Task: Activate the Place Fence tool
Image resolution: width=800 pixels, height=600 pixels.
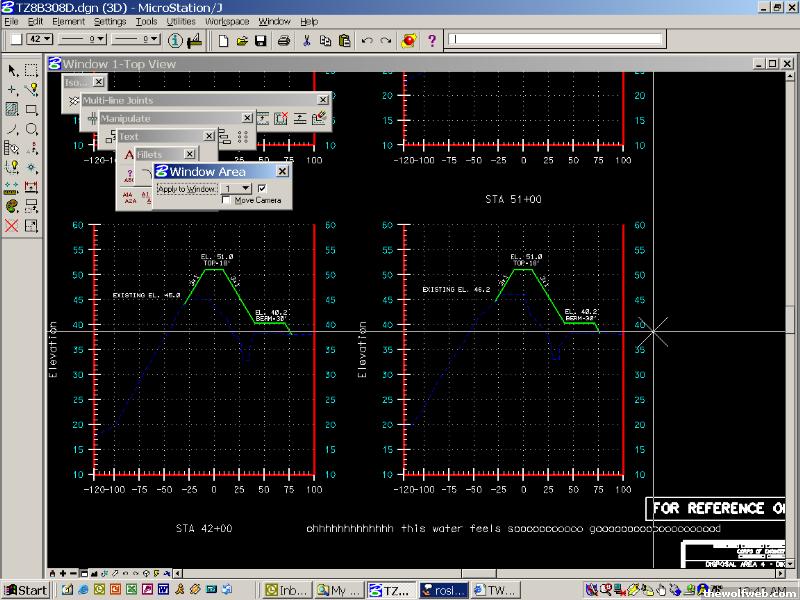Action: [x=31, y=70]
